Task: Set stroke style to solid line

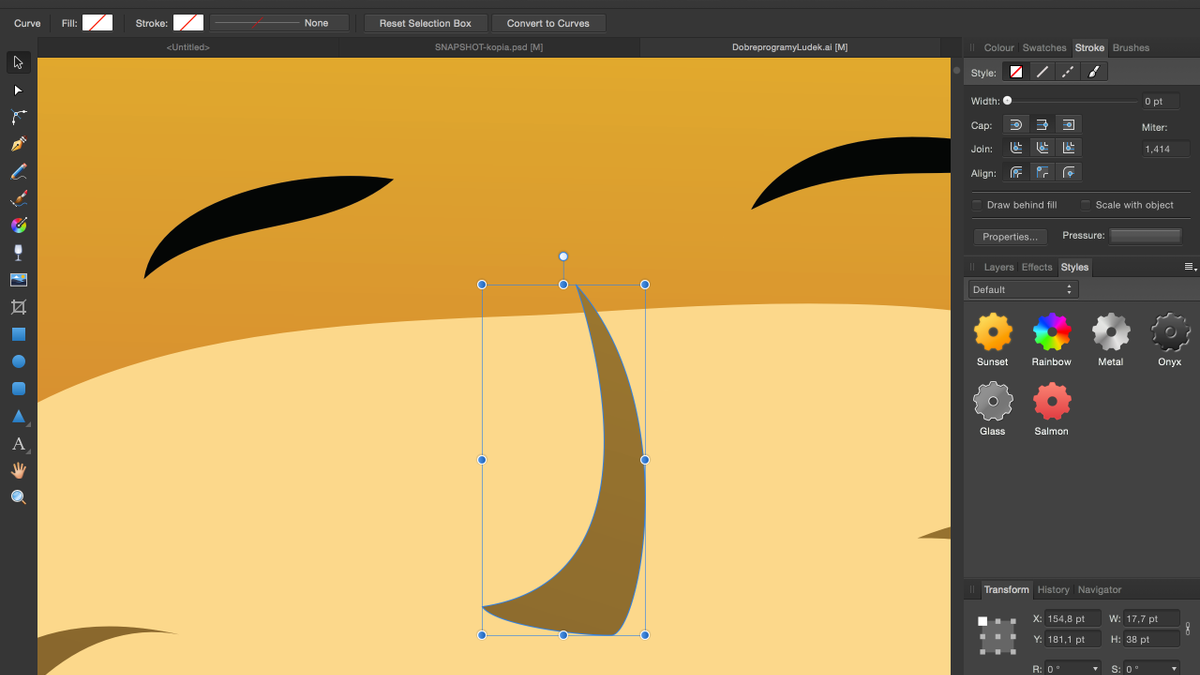Action: (1042, 72)
